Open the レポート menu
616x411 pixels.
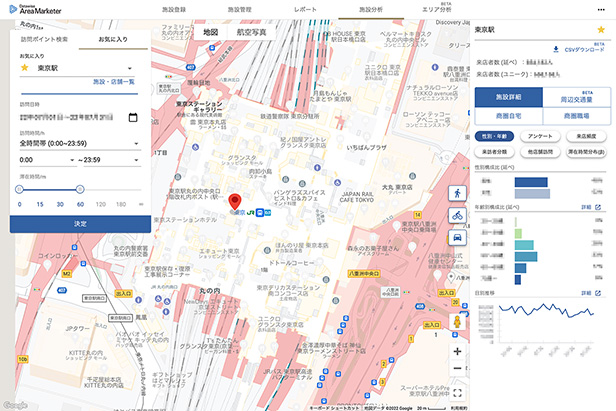pyautogui.click(x=305, y=9)
